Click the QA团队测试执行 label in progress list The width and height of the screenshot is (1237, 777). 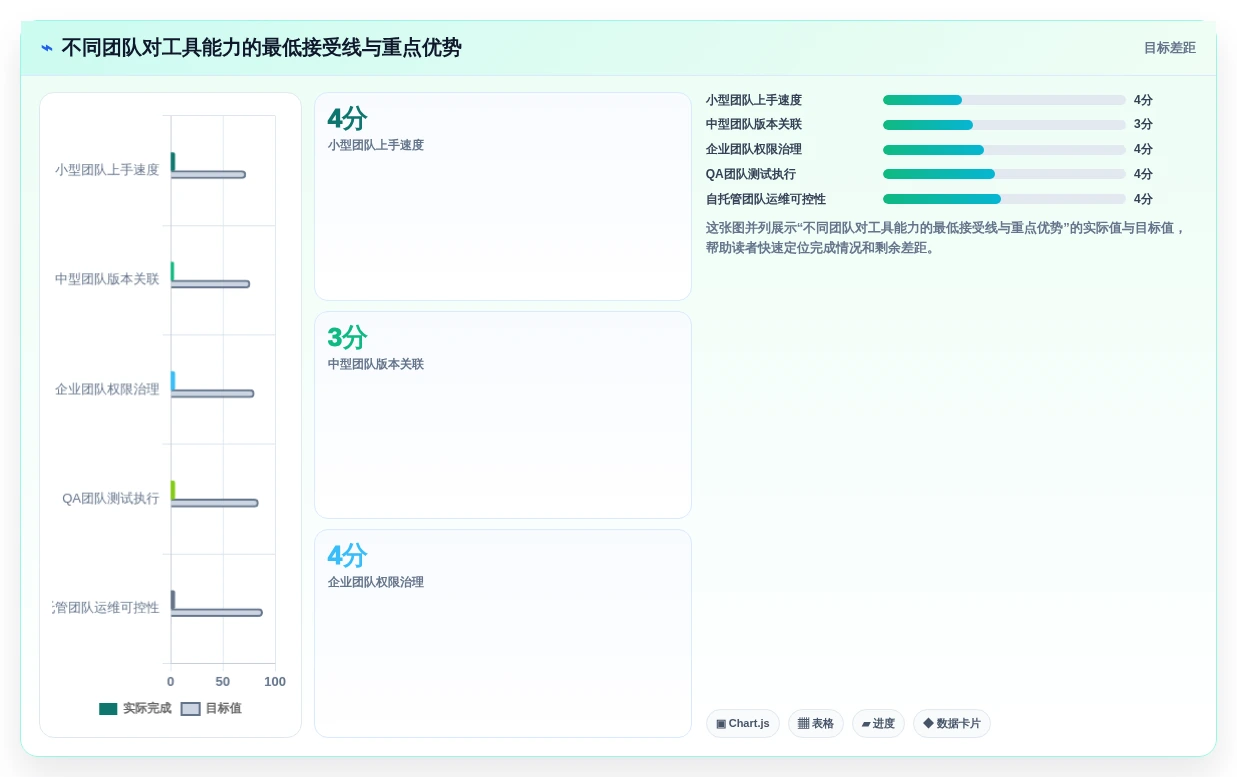(751, 174)
